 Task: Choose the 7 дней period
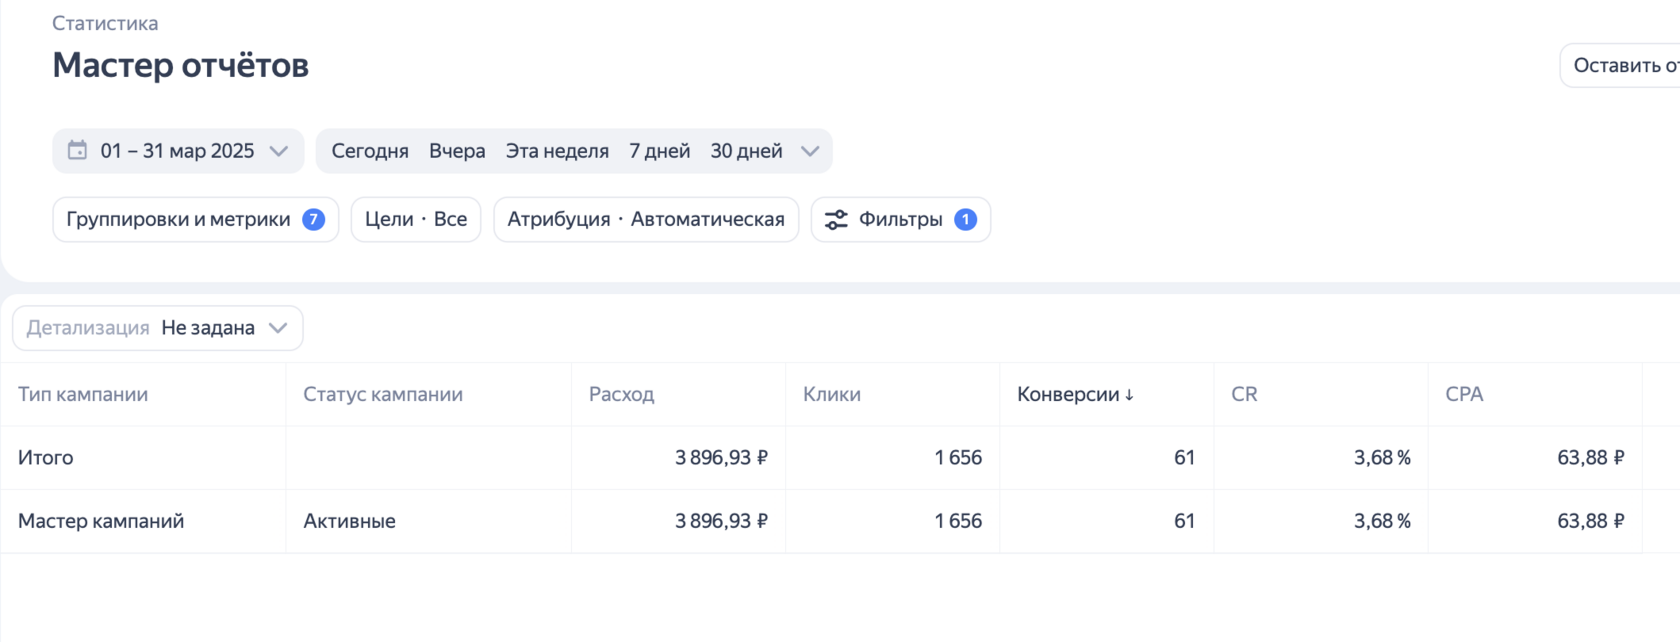(x=659, y=151)
